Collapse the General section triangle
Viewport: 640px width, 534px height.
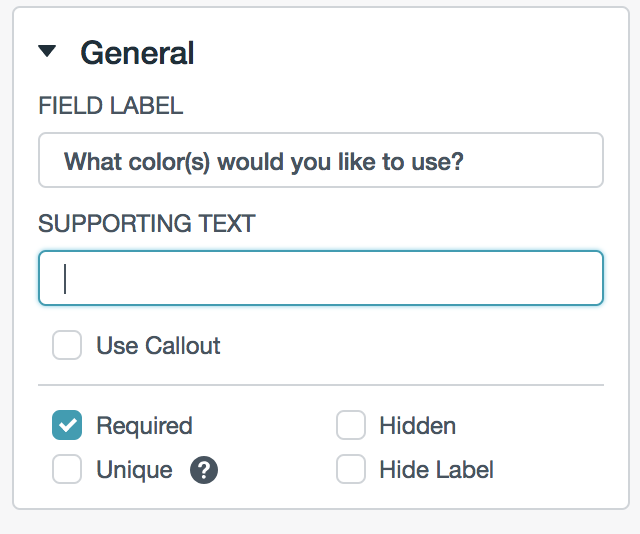click(47, 51)
